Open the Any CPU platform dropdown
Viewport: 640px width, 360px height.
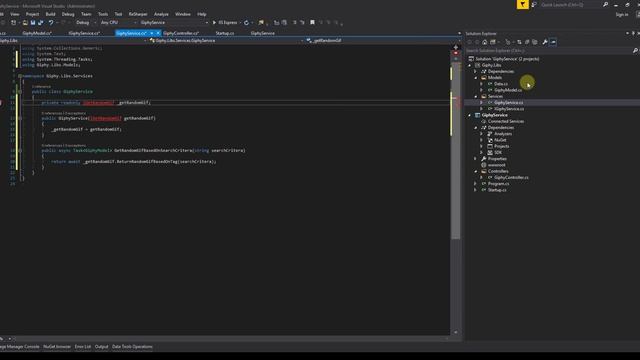(x=118, y=22)
